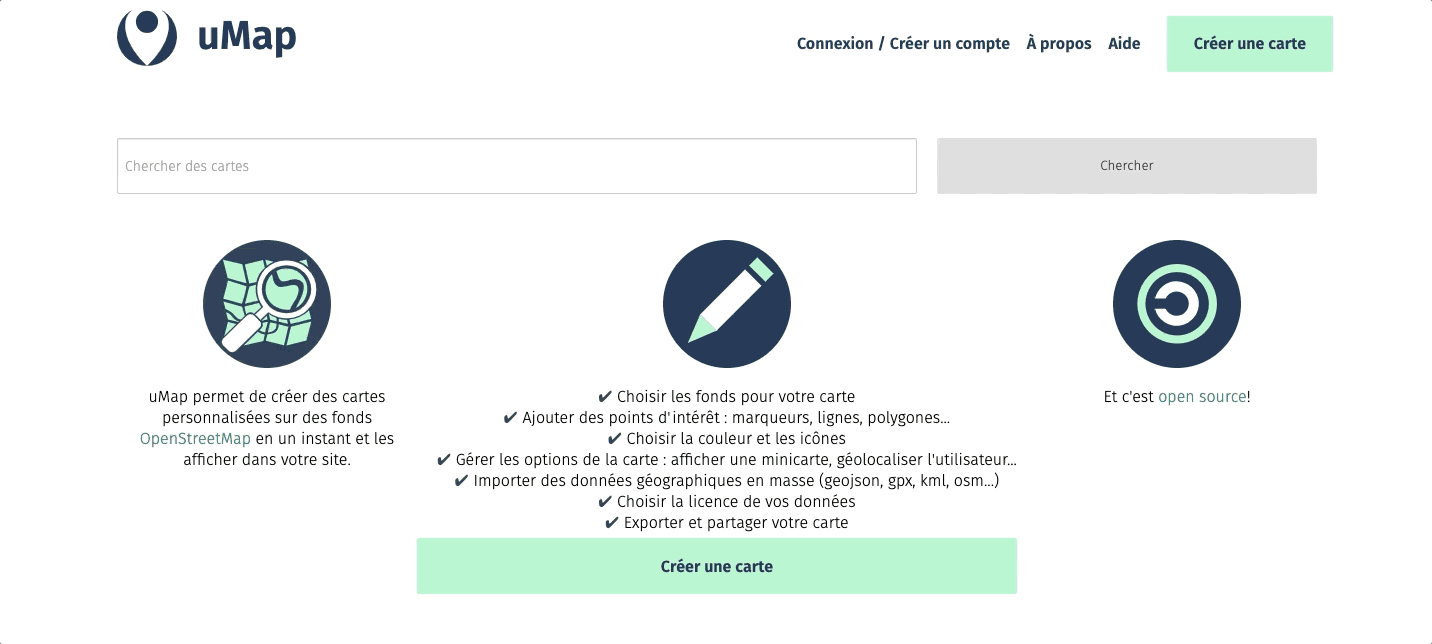Focus the Chercher des cartes search field
The image size is (1432, 644).
tap(516, 166)
